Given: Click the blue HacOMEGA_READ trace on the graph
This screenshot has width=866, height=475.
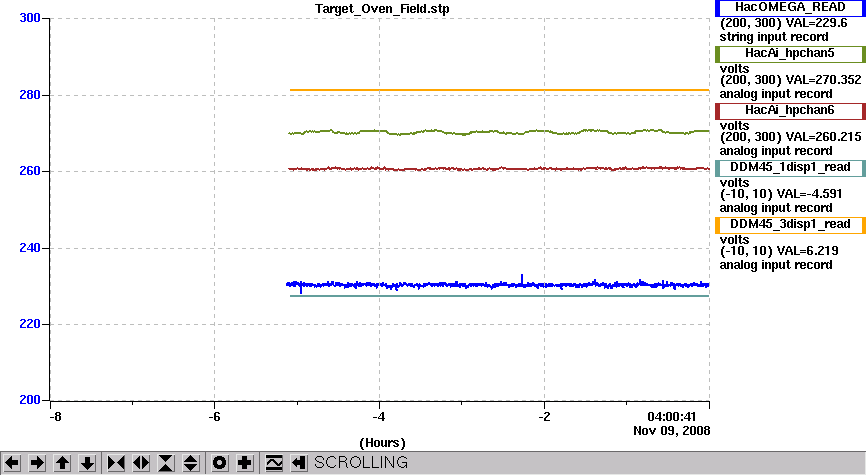Looking at the screenshot, I should point(497,285).
